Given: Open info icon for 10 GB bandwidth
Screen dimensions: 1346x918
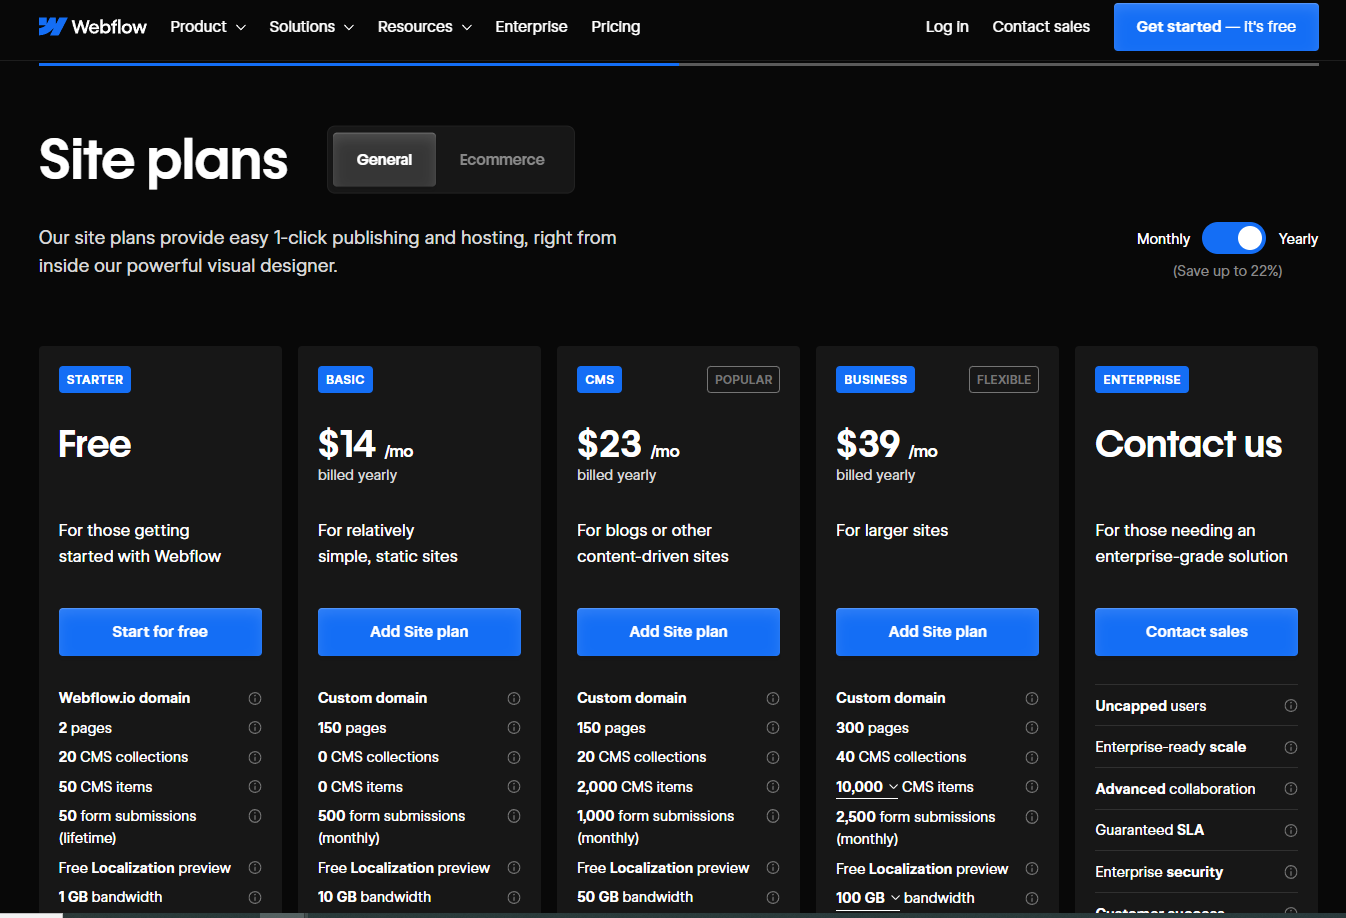Looking at the screenshot, I should point(514,897).
